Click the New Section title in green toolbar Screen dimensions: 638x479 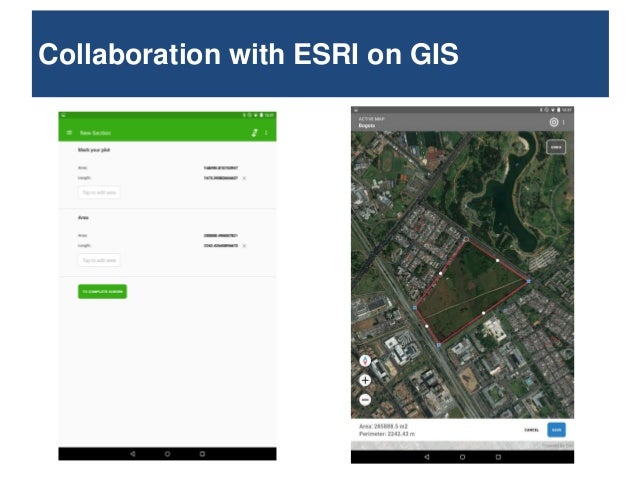95,133
